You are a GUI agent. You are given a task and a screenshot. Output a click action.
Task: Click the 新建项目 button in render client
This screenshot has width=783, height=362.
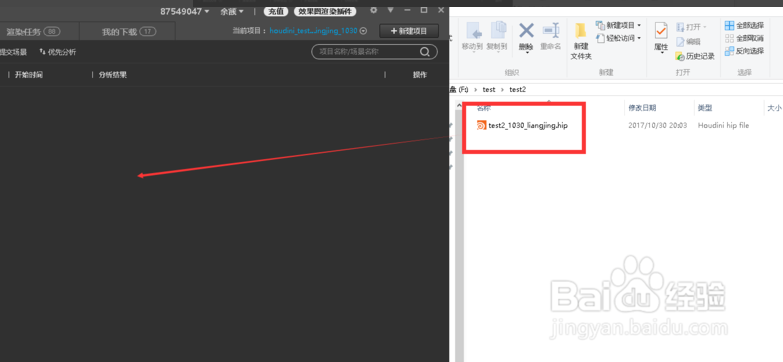pyautogui.click(x=409, y=31)
